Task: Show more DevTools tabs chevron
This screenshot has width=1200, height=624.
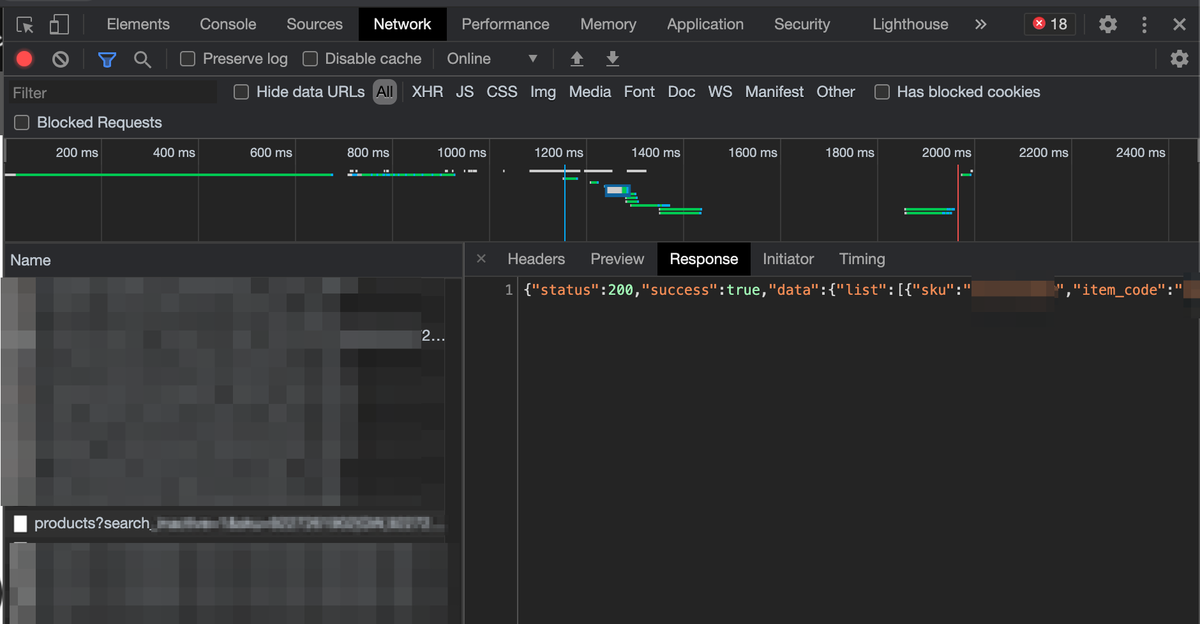Action: (x=981, y=24)
